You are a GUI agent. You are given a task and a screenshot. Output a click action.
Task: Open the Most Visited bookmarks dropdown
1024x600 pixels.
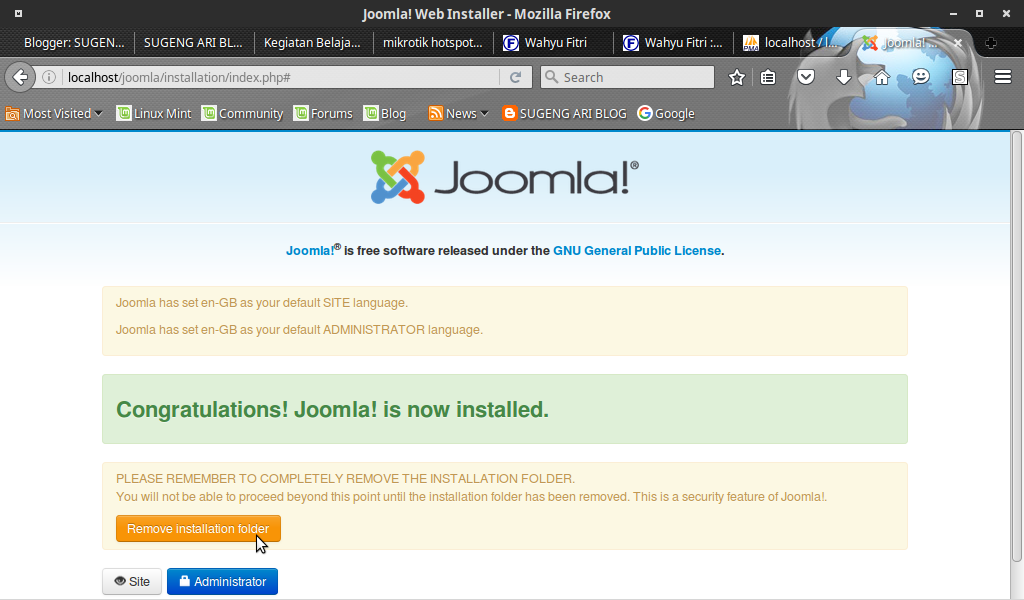point(55,114)
